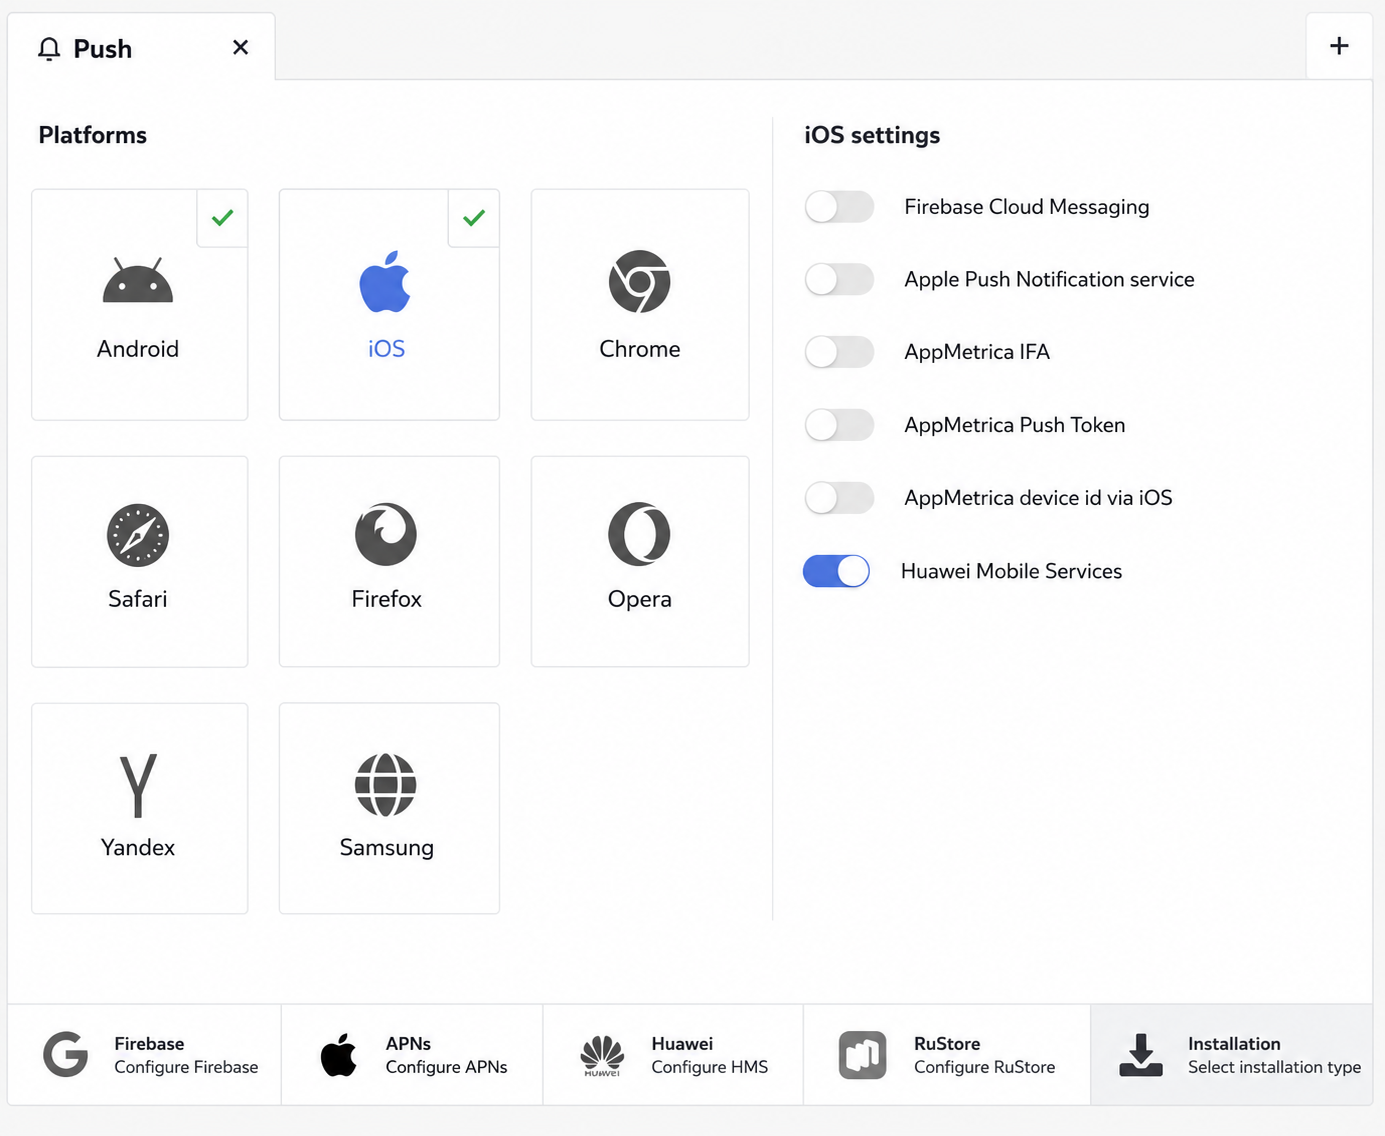The width and height of the screenshot is (1385, 1136).
Task: Uncheck the iOS platform checkmark
Action: click(474, 218)
